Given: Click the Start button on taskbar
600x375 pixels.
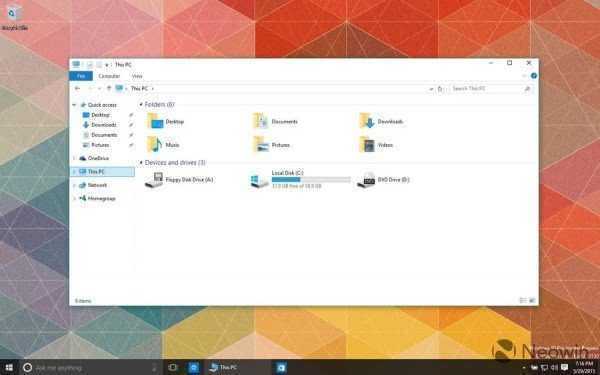Looking at the screenshot, I should click(x=9, y=368).
